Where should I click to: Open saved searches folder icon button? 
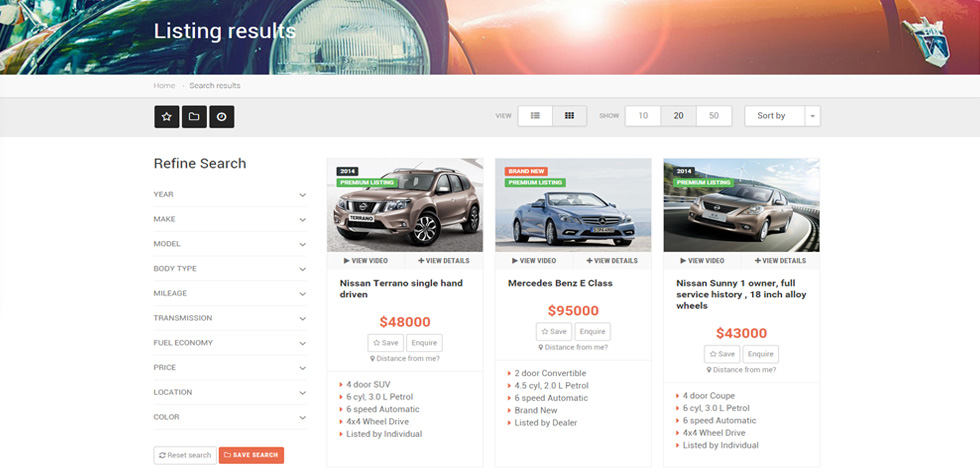pyautogui.click(x=194, y=117)
